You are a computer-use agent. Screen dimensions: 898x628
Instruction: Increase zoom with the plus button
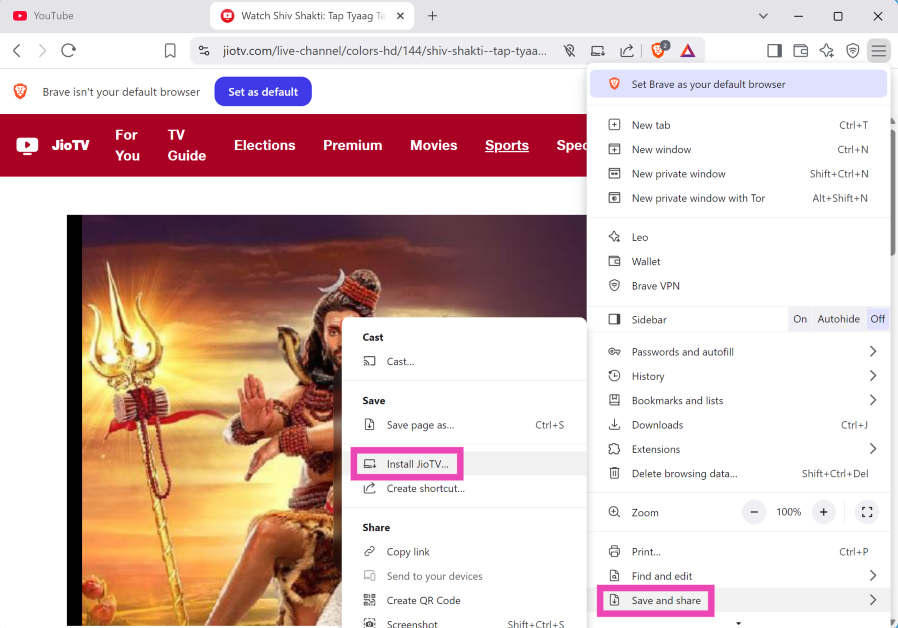(823, 512)
